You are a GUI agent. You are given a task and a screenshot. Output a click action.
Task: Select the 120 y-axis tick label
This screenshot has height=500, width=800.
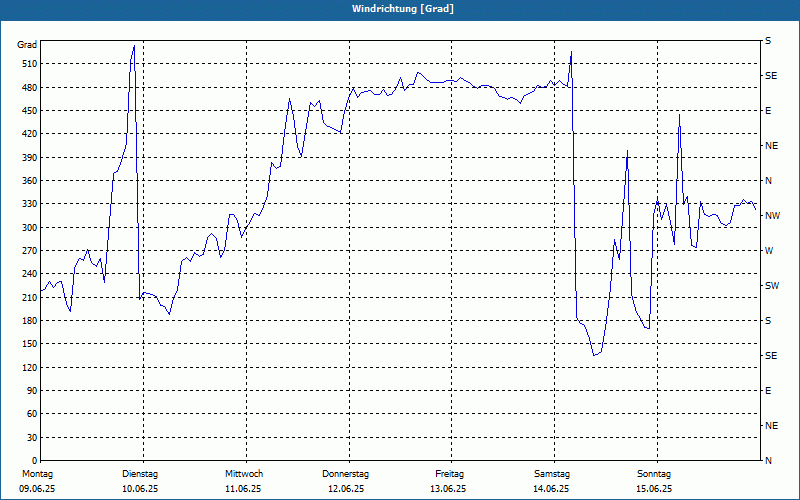pyautogui.click(x=30, y=367)
